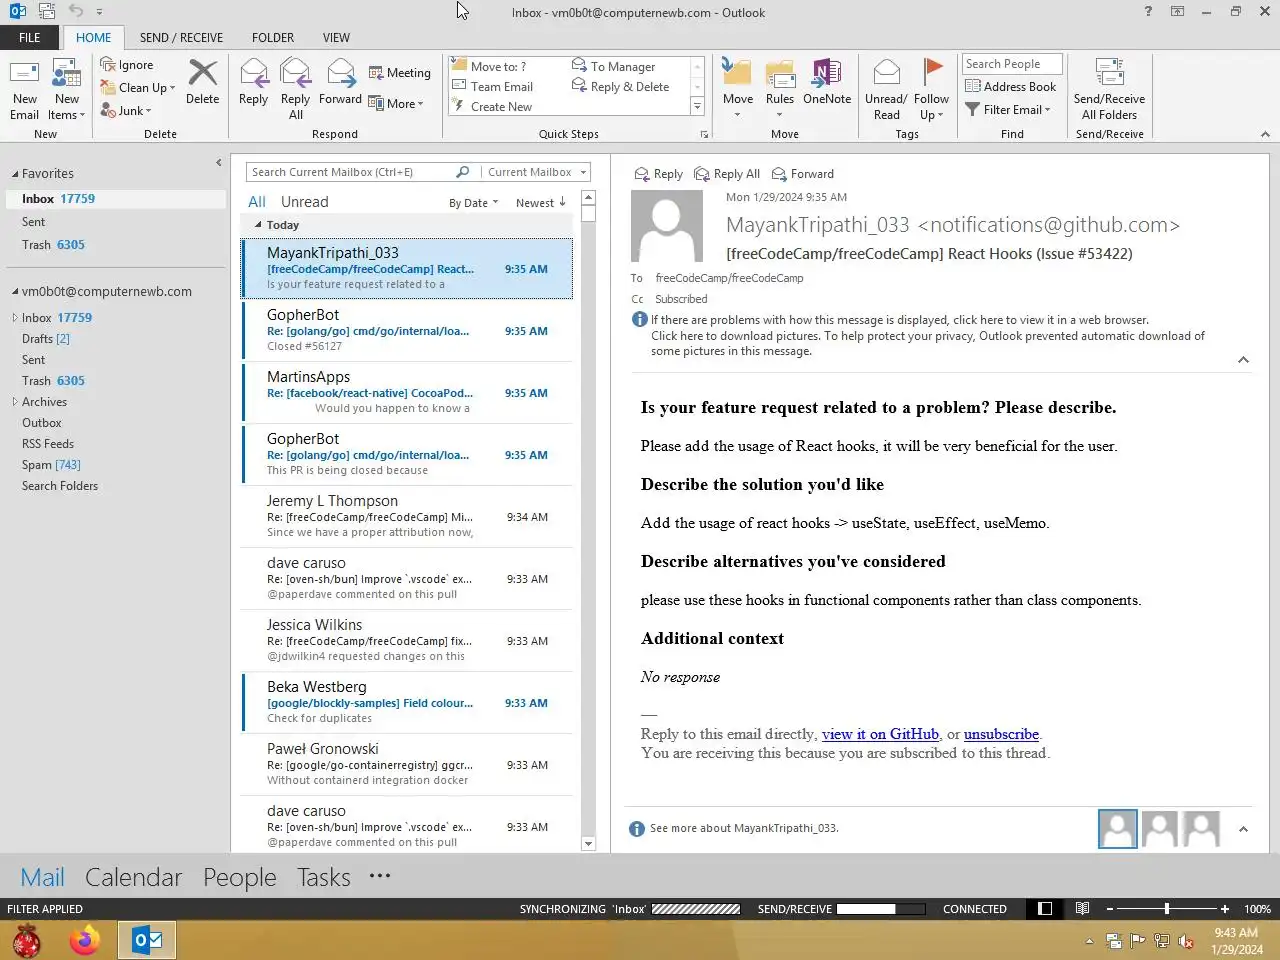Click Reply in the reading pane
This screenshot has height=960, width=1280.
(659, 174)
